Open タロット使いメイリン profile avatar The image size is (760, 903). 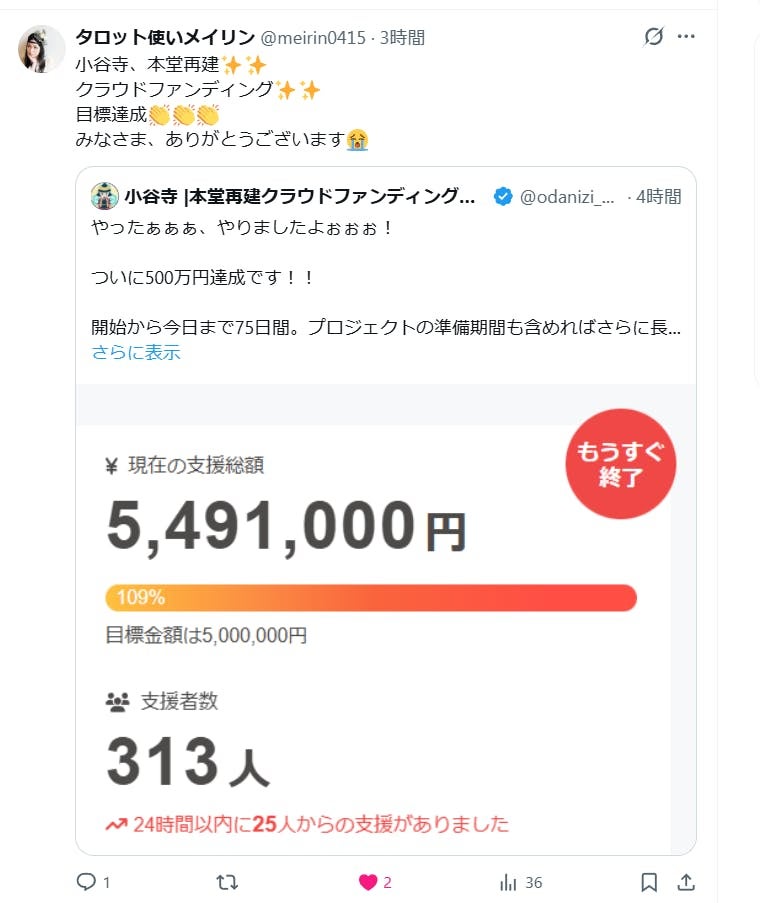tap(42, 49)
